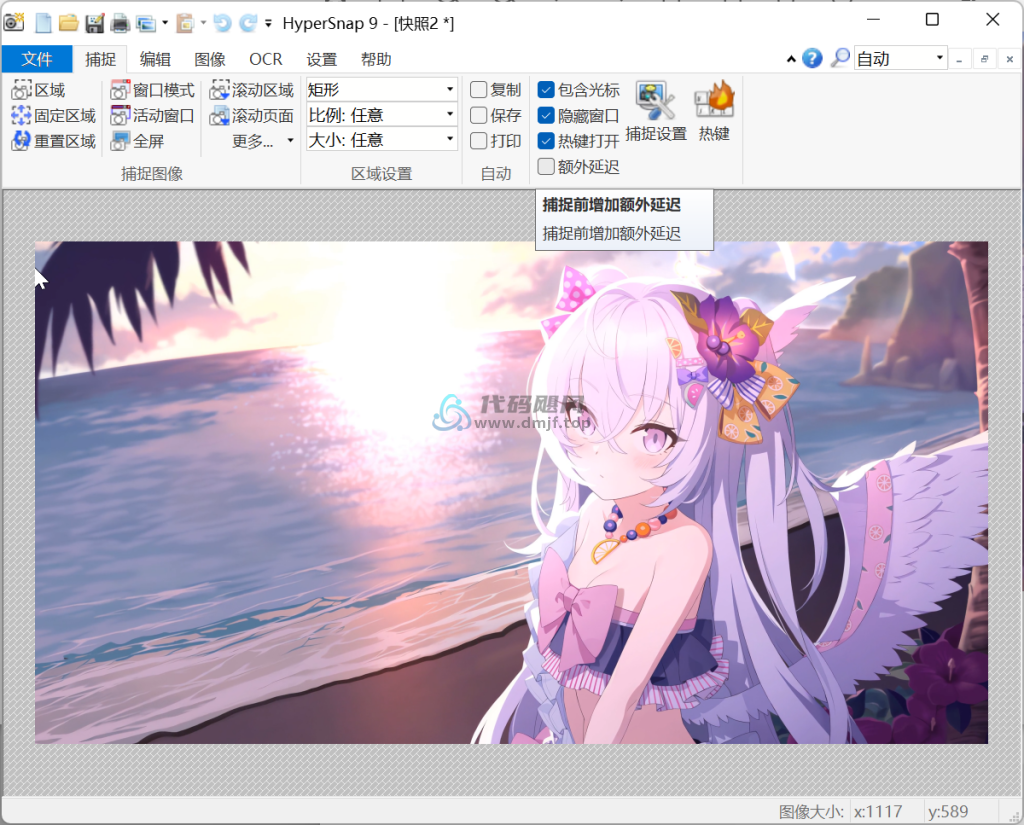Click the magnifier zoom icon
Screen dimensions: 1024x825
click(x=840, y=58)
